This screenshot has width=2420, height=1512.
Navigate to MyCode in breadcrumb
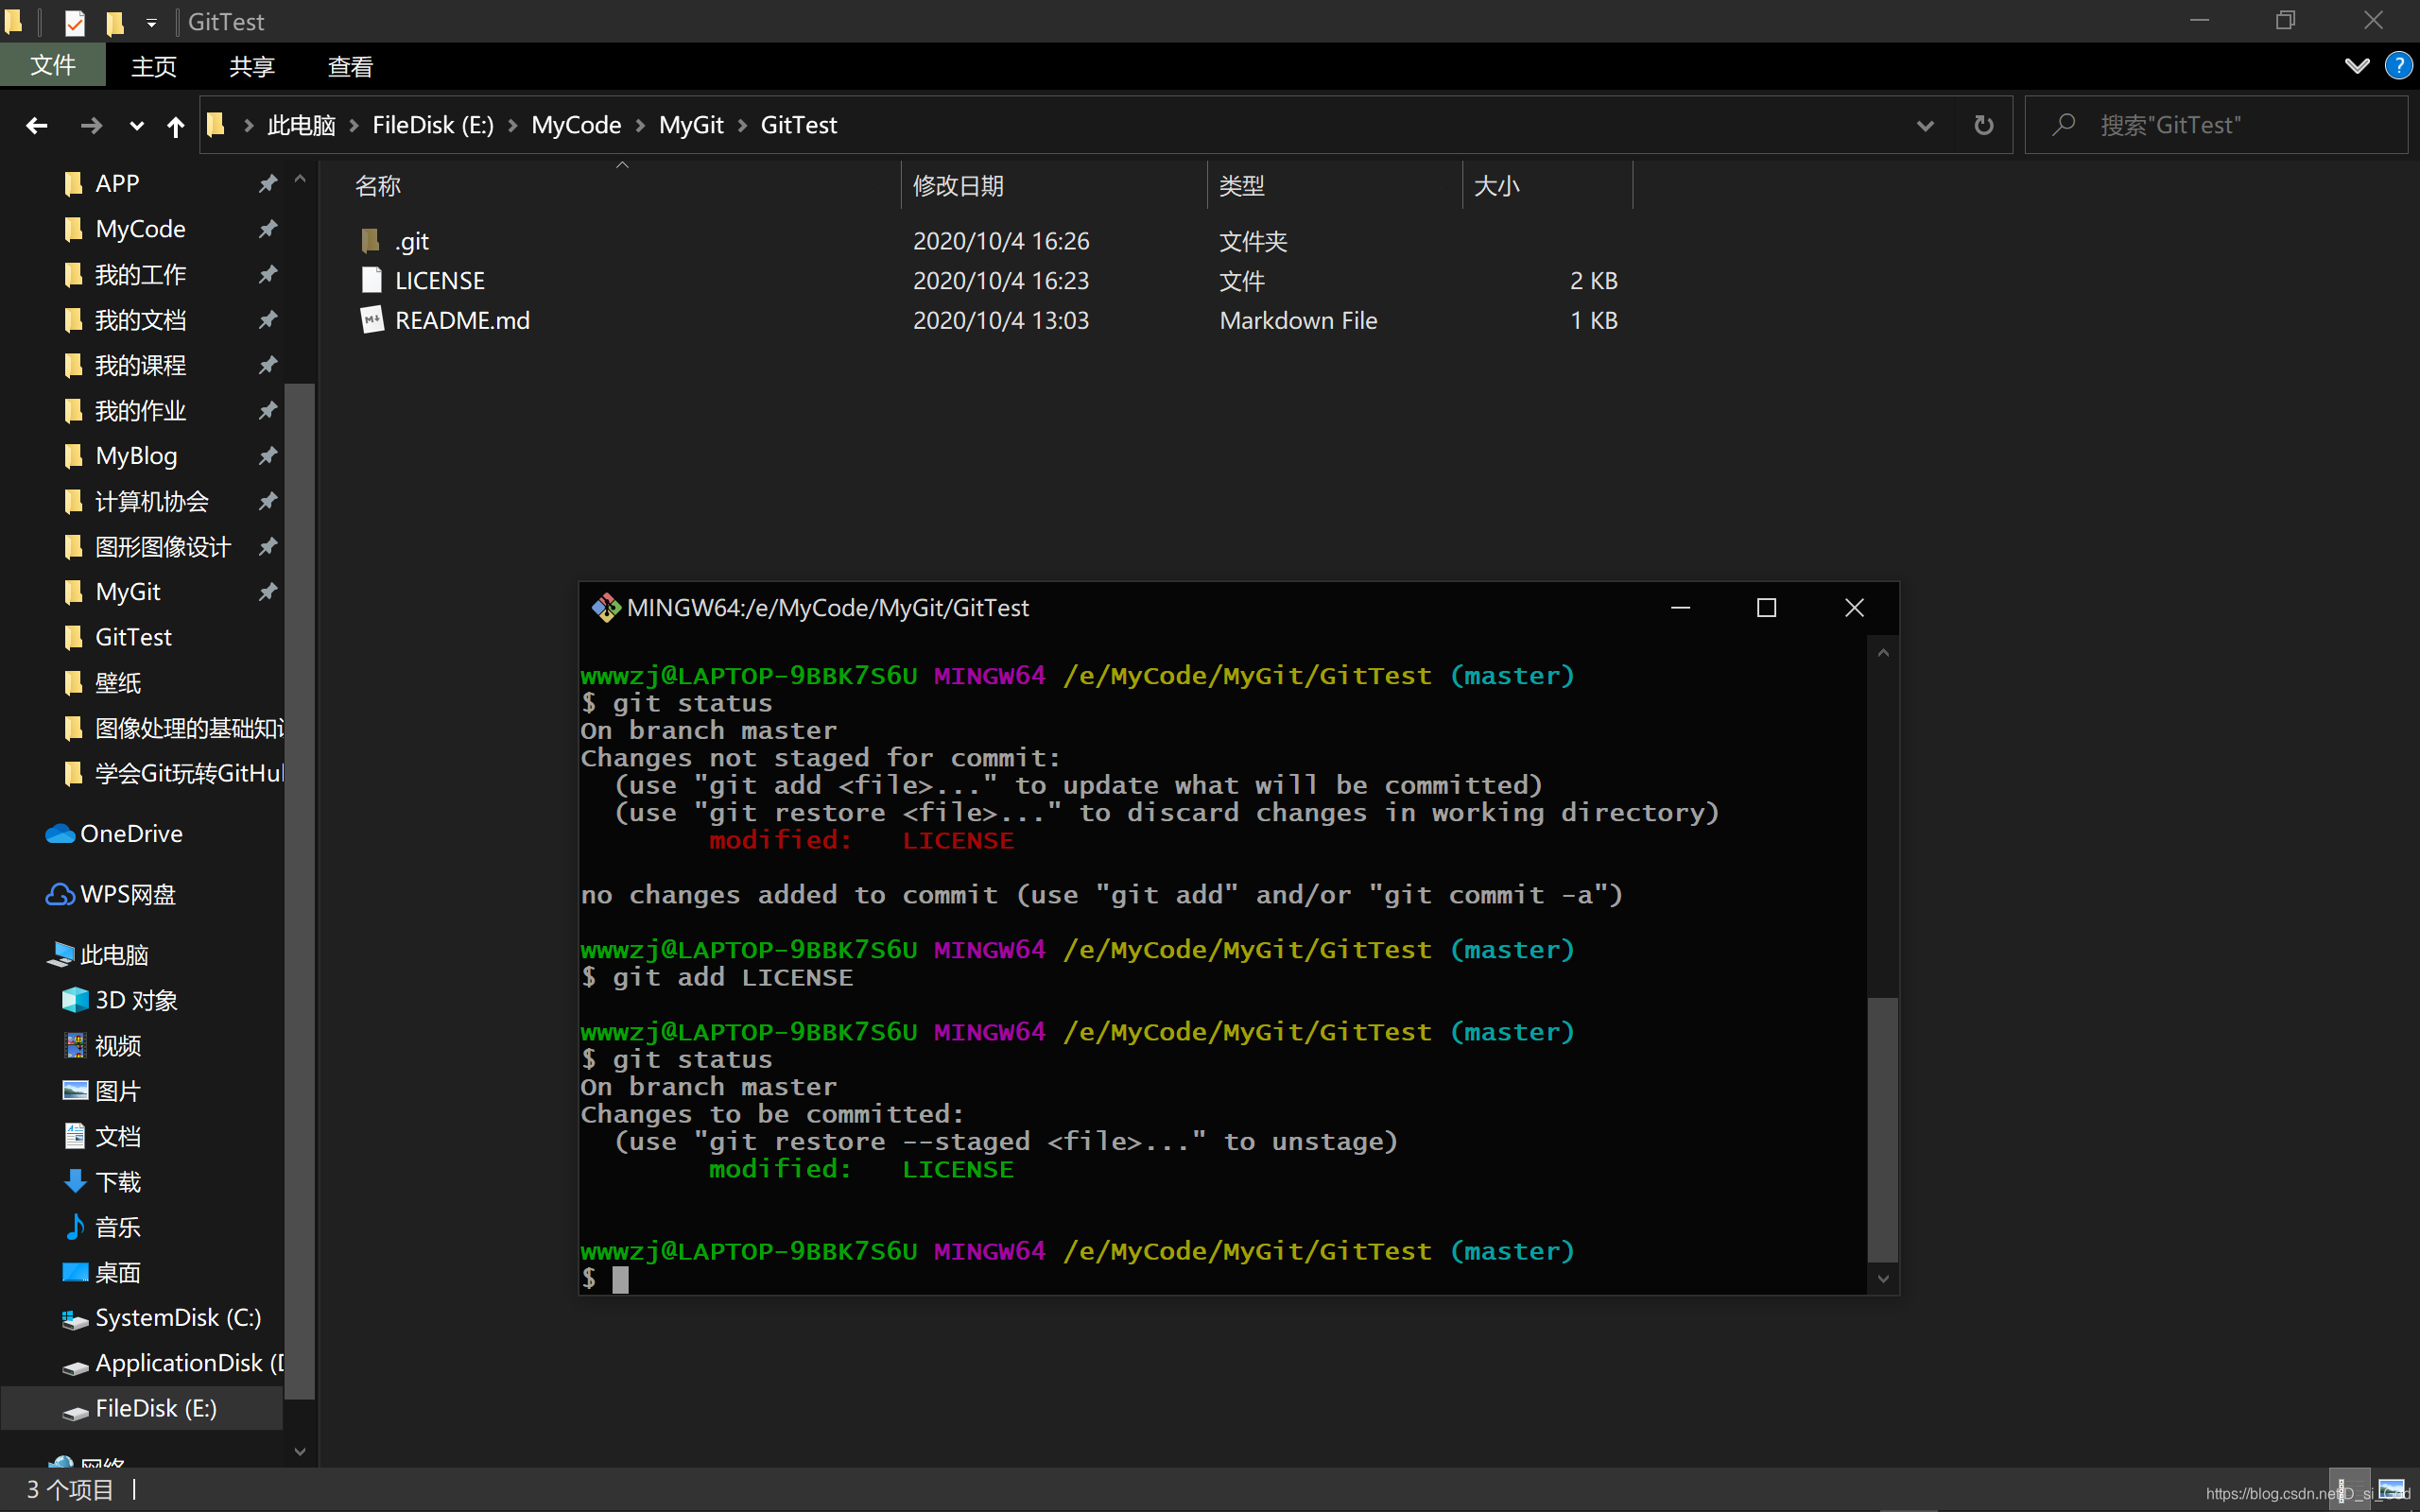[576, 125]
